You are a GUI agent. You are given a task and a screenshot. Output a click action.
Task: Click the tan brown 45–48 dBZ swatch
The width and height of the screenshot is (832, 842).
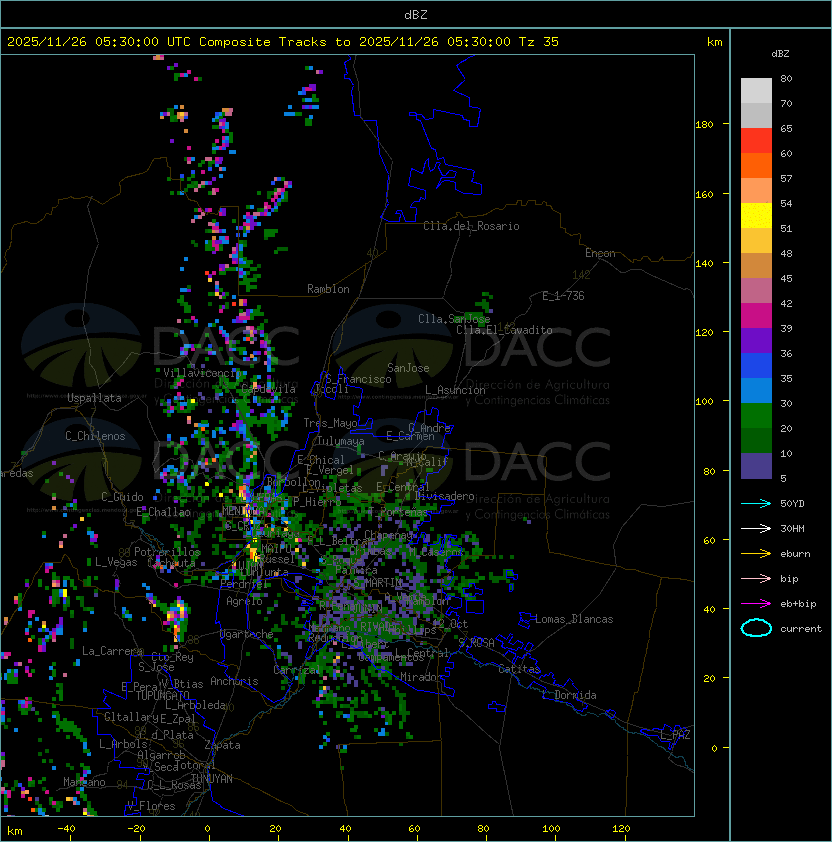click(x=756, y=265)
